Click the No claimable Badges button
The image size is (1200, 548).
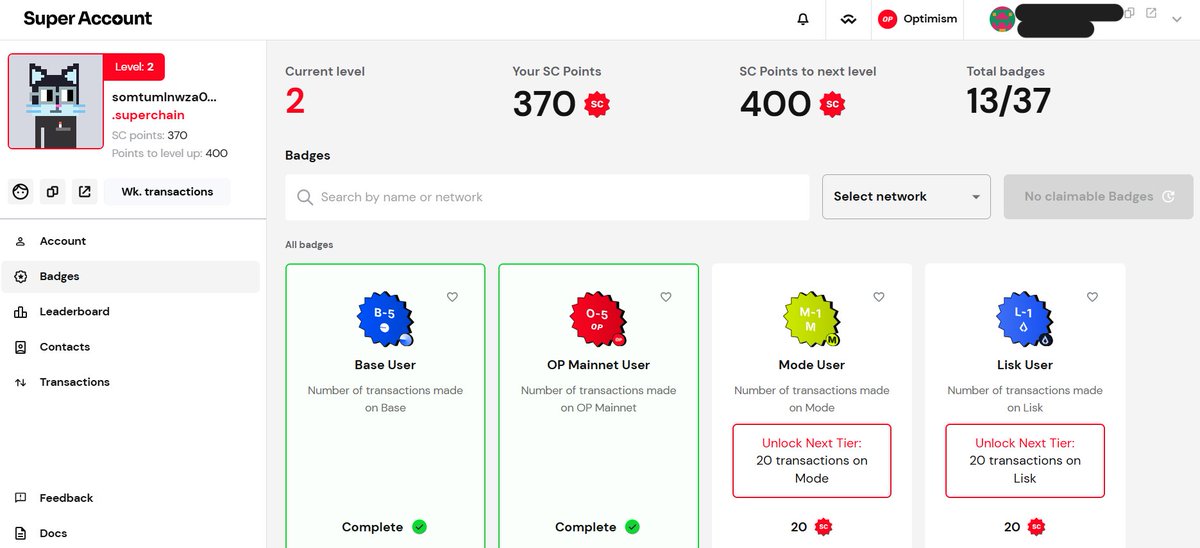(x=1098, y=197)
